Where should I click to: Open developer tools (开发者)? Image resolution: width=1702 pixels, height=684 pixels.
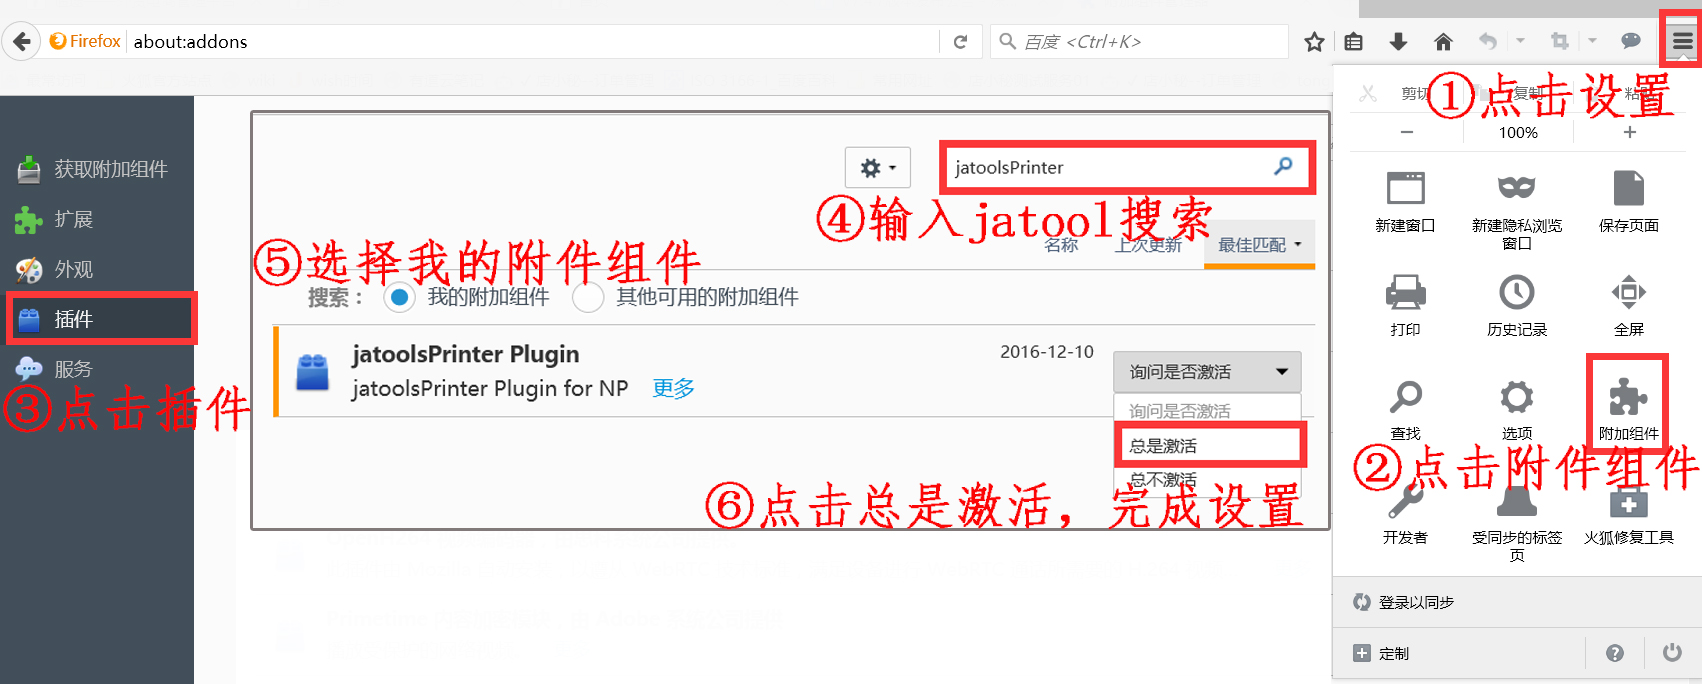(x=1405, y=514)
